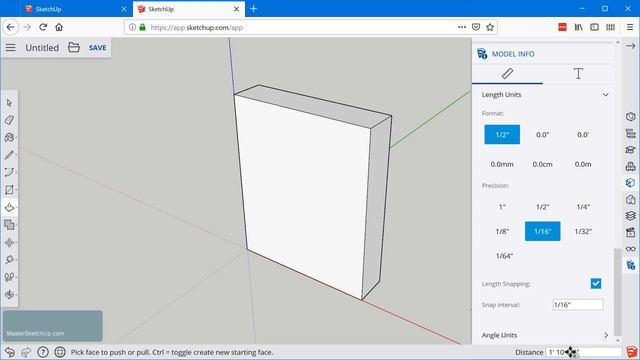Bookmark page with star icon
The height and width of the screenshot is (360, 640).
tap(490, 27)
